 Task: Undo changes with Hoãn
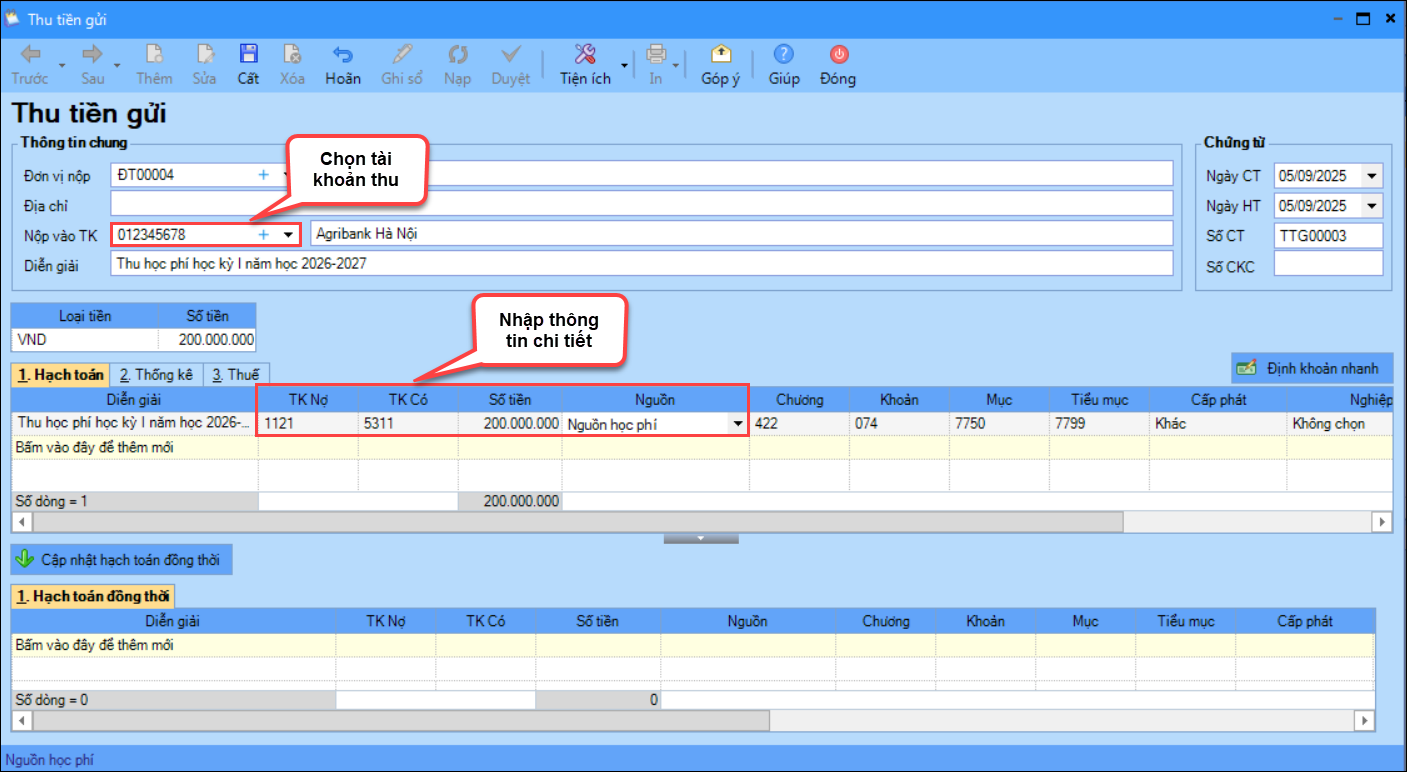pyautogui.click(x=343, y=65)
